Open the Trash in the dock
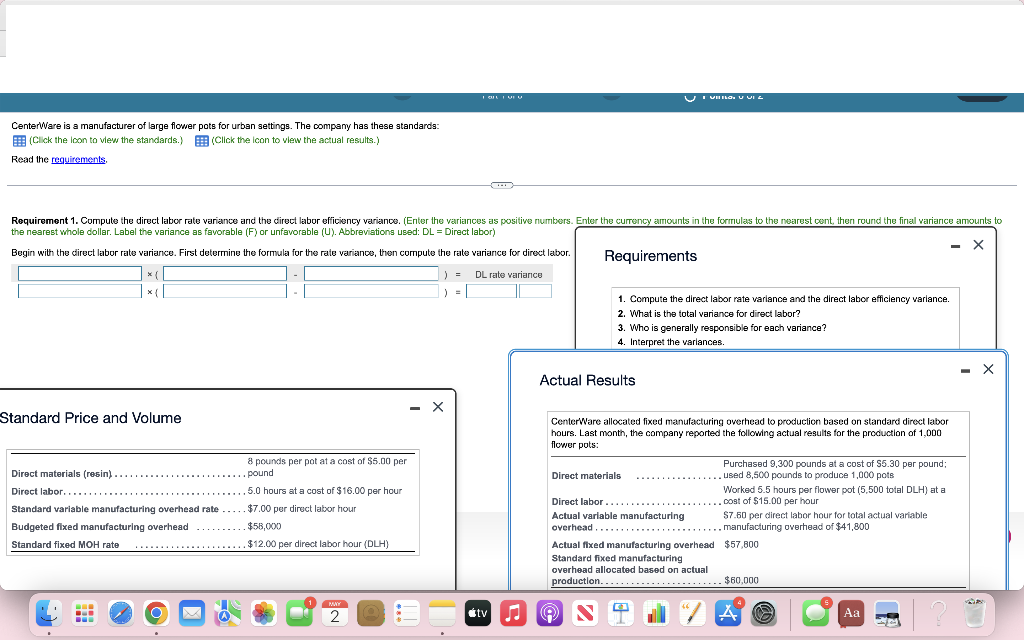Viewport: 1024px width, 640px height. [x=974, y=613]
